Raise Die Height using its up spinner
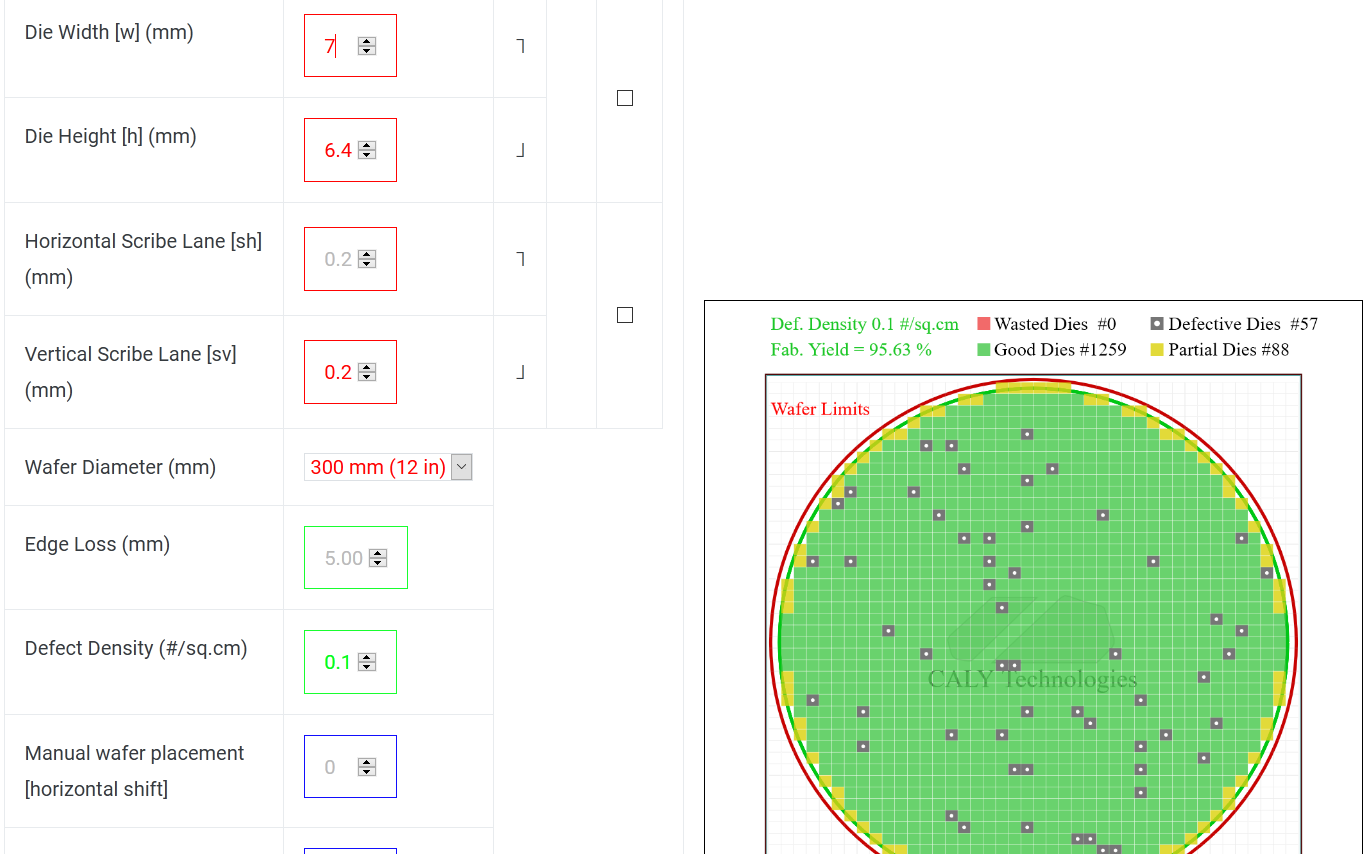Image resolution: width=1369 pixels, height=854 pixels. pos(367,146)
